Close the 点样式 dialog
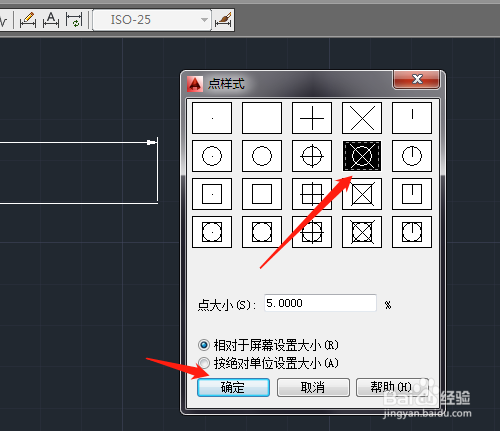Screen dimensions: 500x431 (417, 79)
